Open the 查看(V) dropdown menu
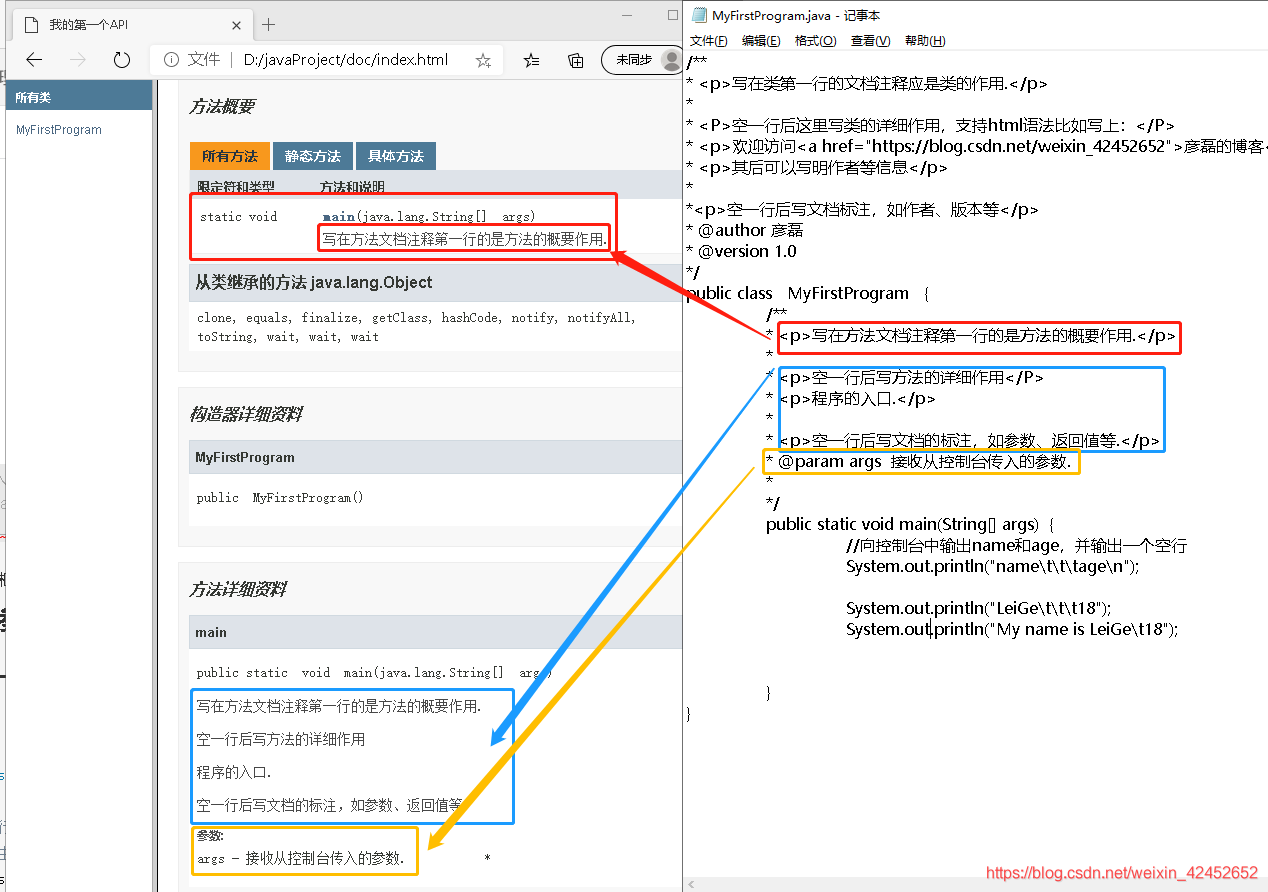Screen dimensions: 1268x892 (x=868, y=40)
